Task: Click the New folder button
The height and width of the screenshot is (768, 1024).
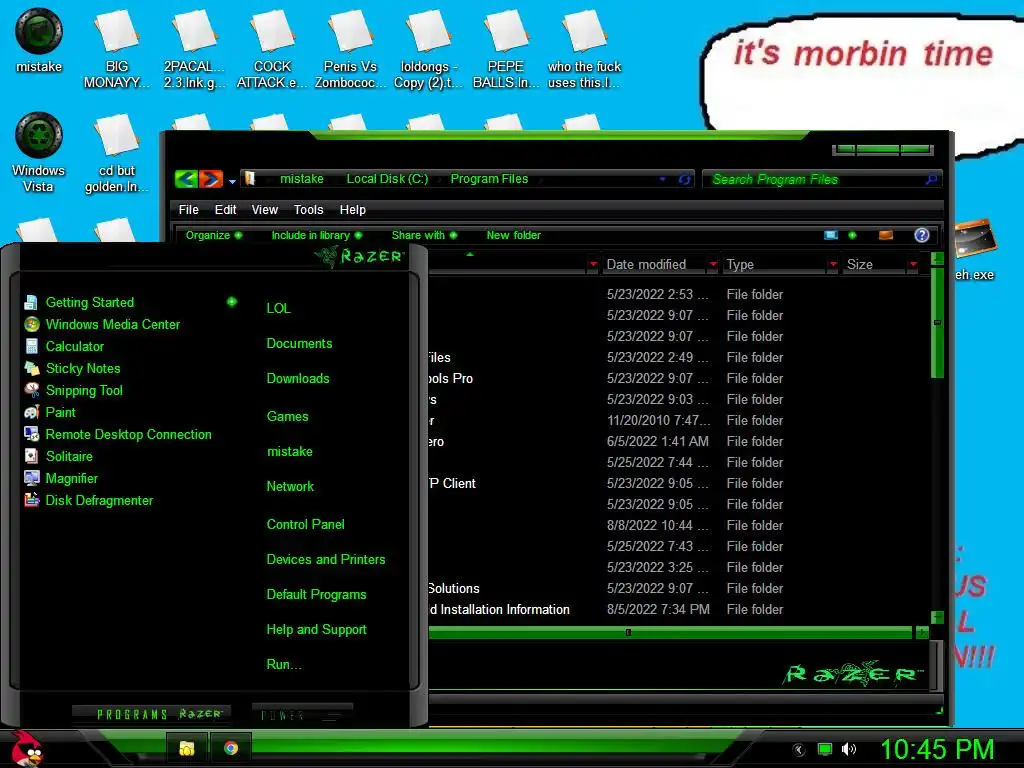Action: [x=513, y=235]
